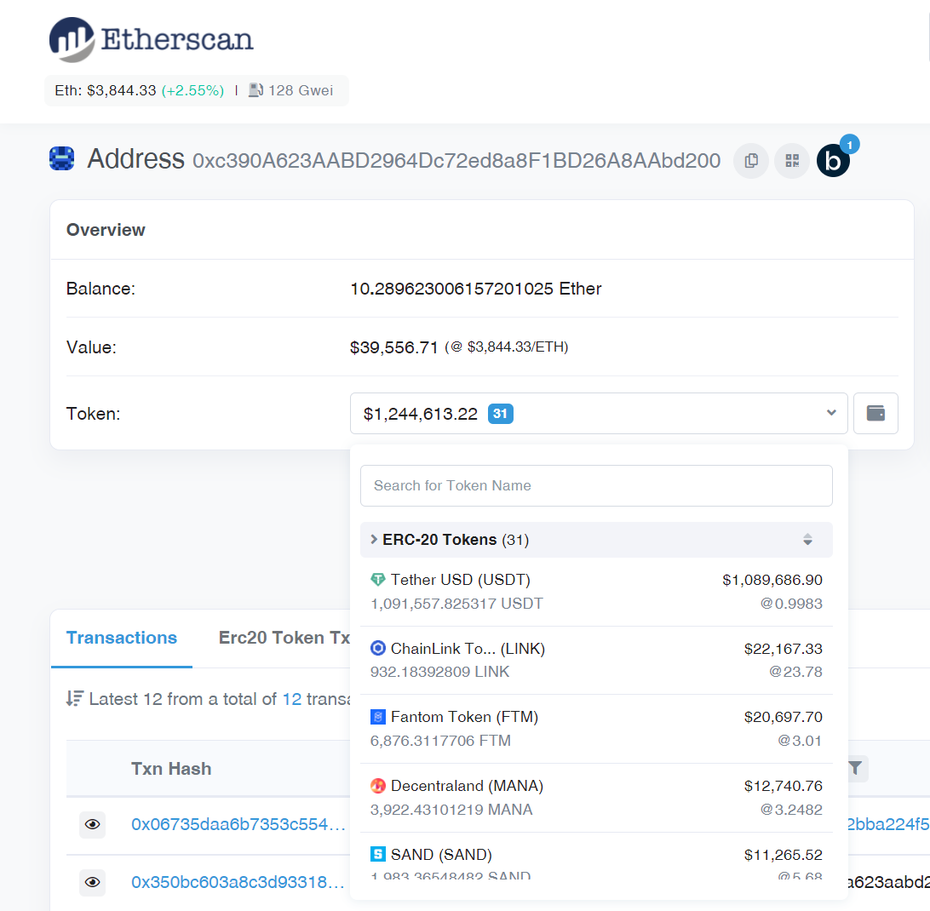Click the Etherscan logo
Screen dimensions: 930x911
coord(151,39)
